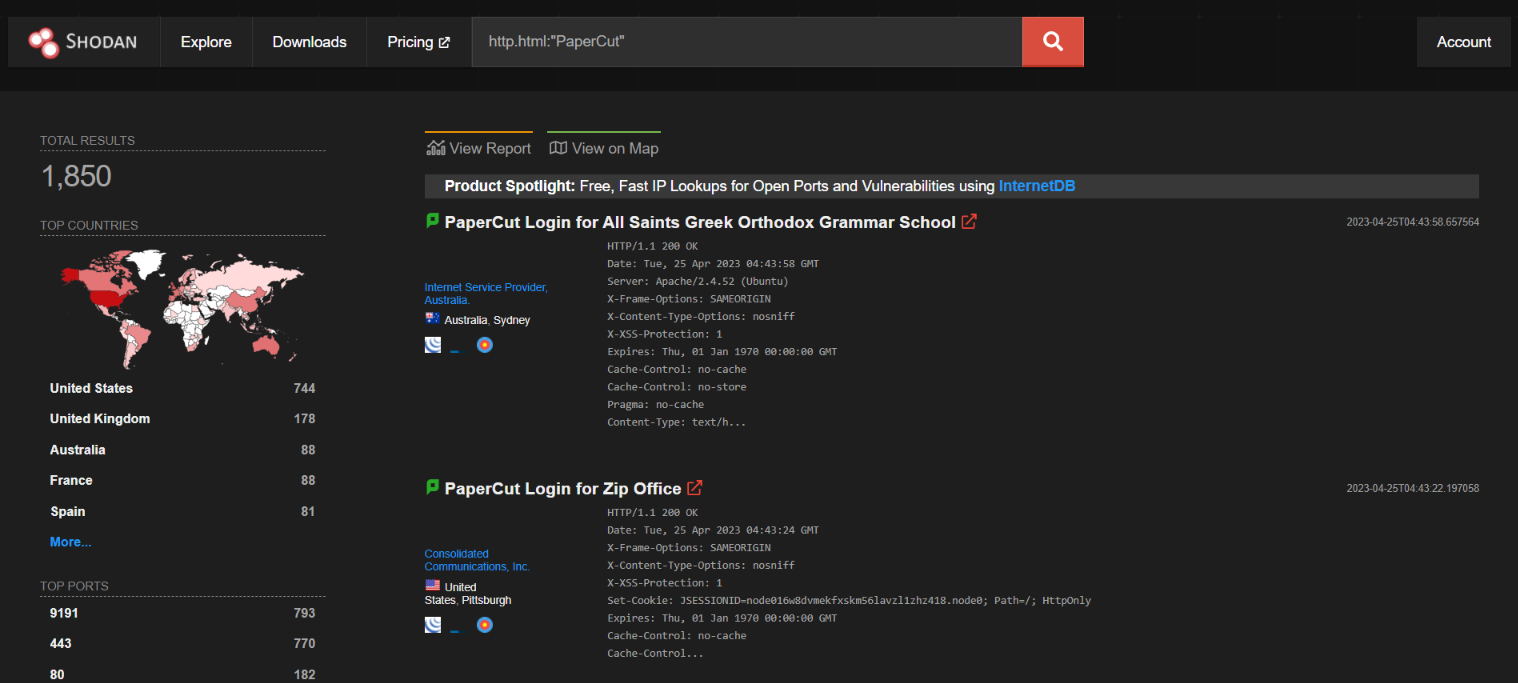Screen dimensions: 1518x683
Task: Click the Set-Cookie JSESSIONID header line
Action: click(849, 600)
